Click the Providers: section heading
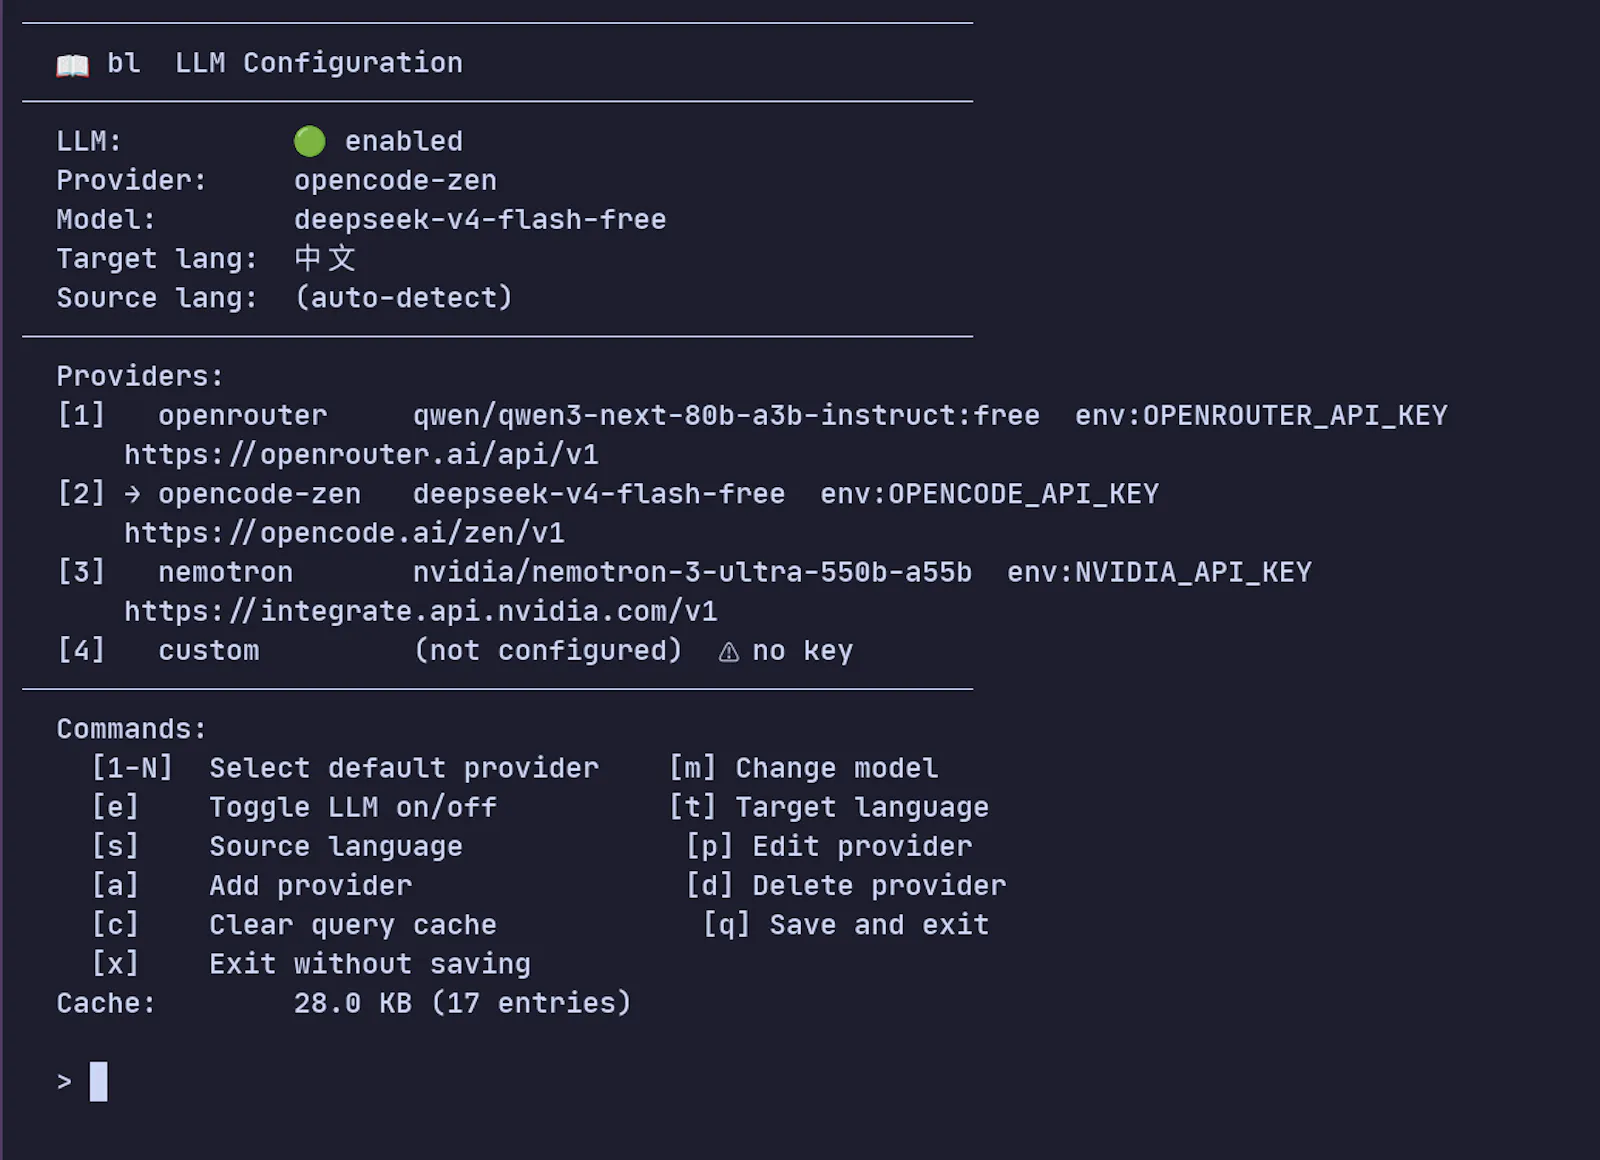The image size is (1600, 1160). (140, 377)
